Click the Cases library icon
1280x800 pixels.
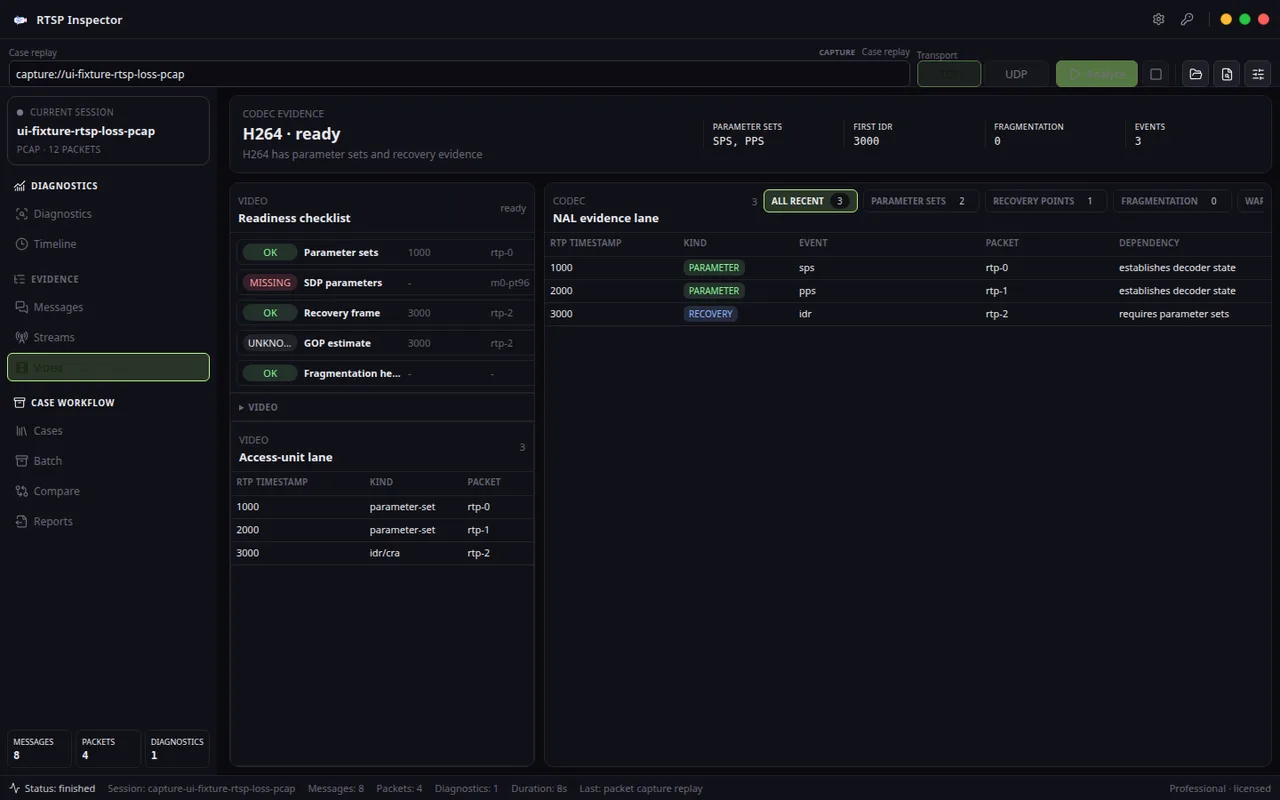coord(22,431)
